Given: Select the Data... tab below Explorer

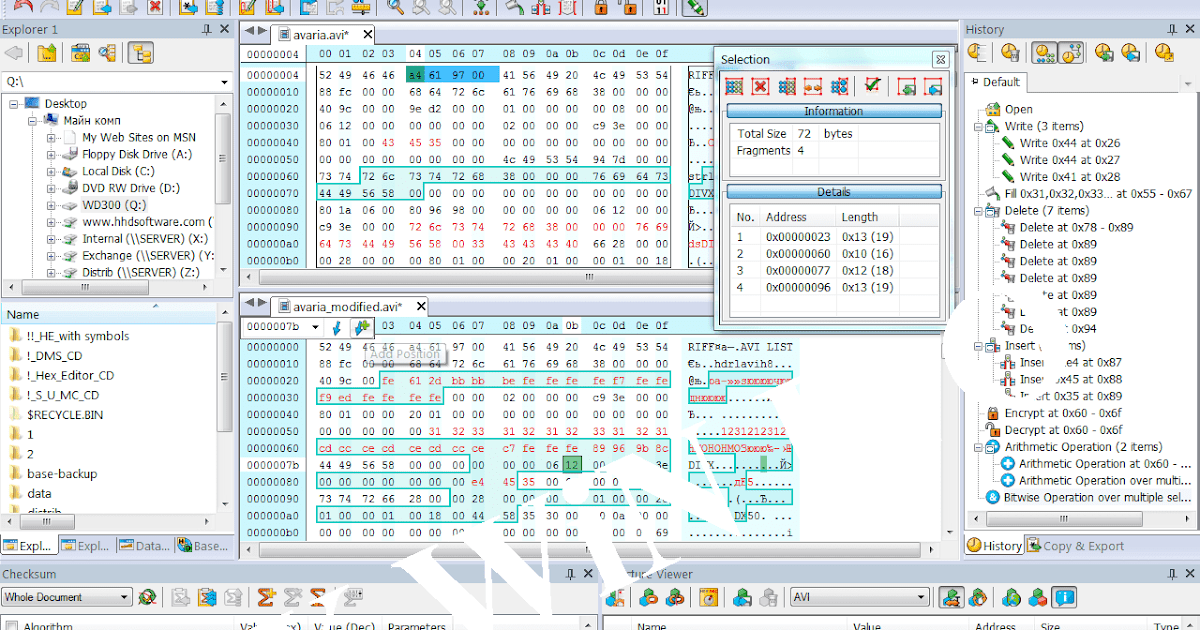Looking at the screenshot, I should 144,545.
